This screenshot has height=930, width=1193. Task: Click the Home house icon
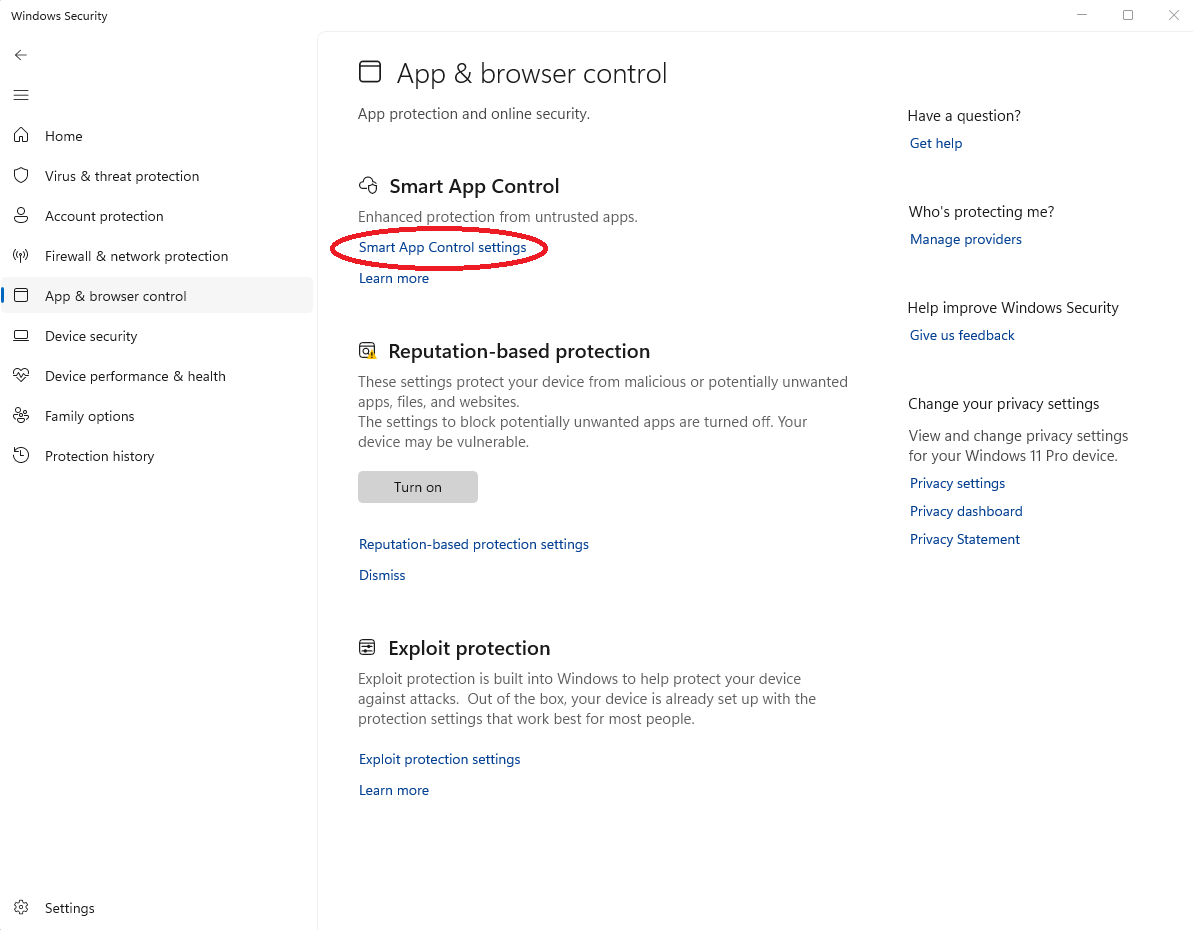coord(21,136)
